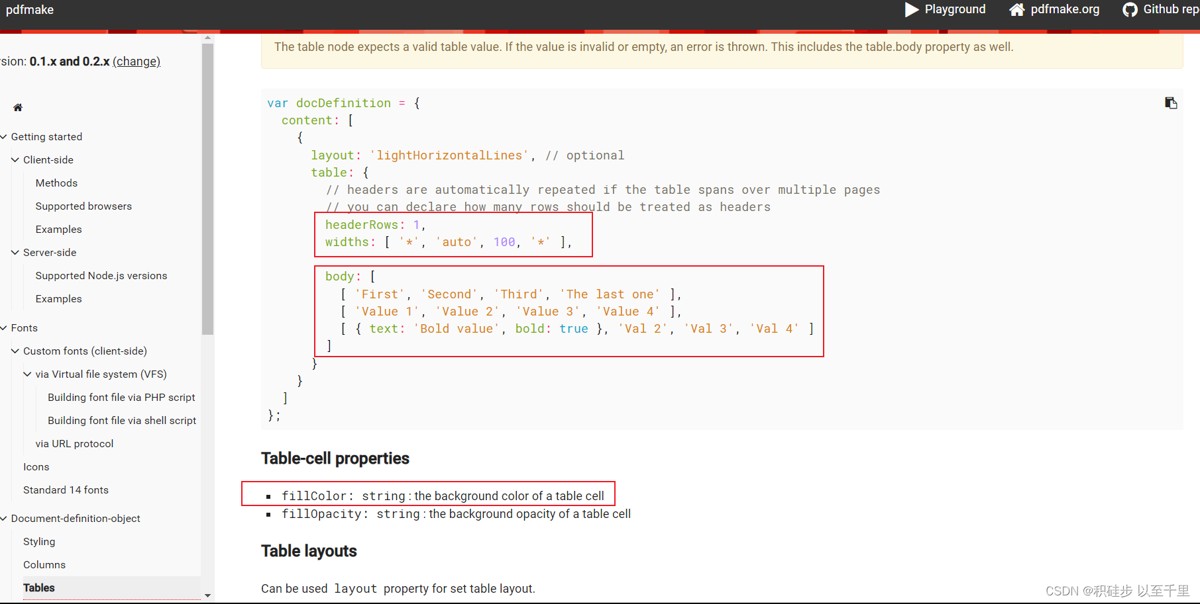1200x604 pixels.
Task: Collapse Custom fonts (client-side) node
Action: 15,351
